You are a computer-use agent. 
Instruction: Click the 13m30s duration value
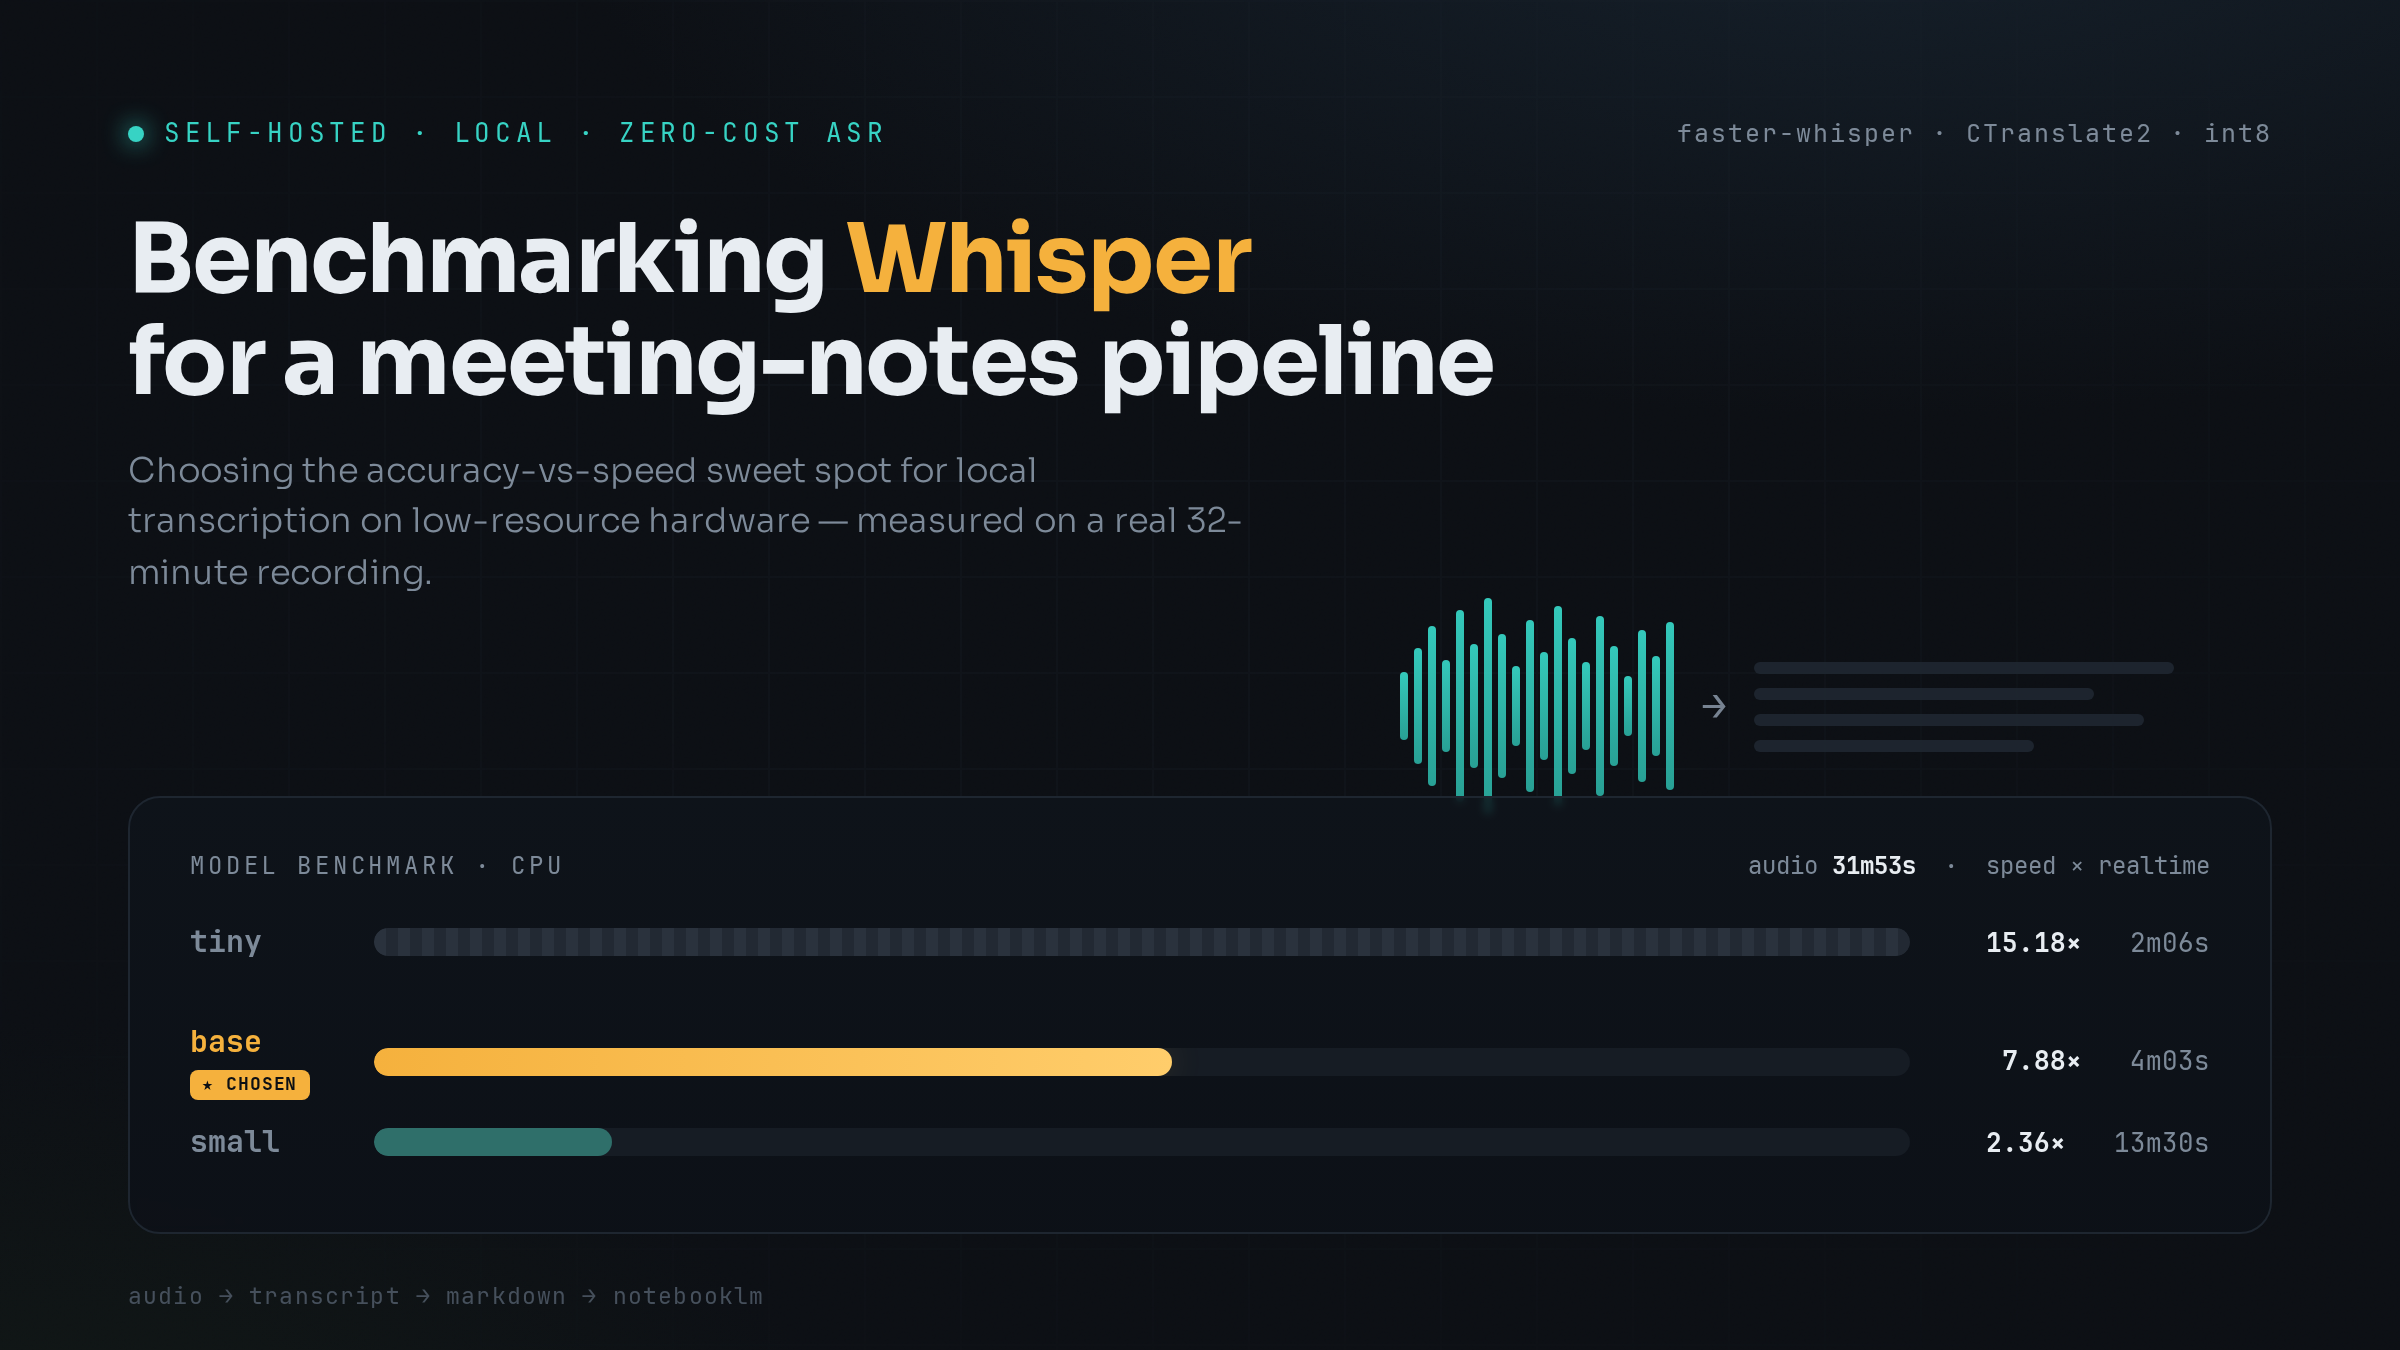2161,1143
